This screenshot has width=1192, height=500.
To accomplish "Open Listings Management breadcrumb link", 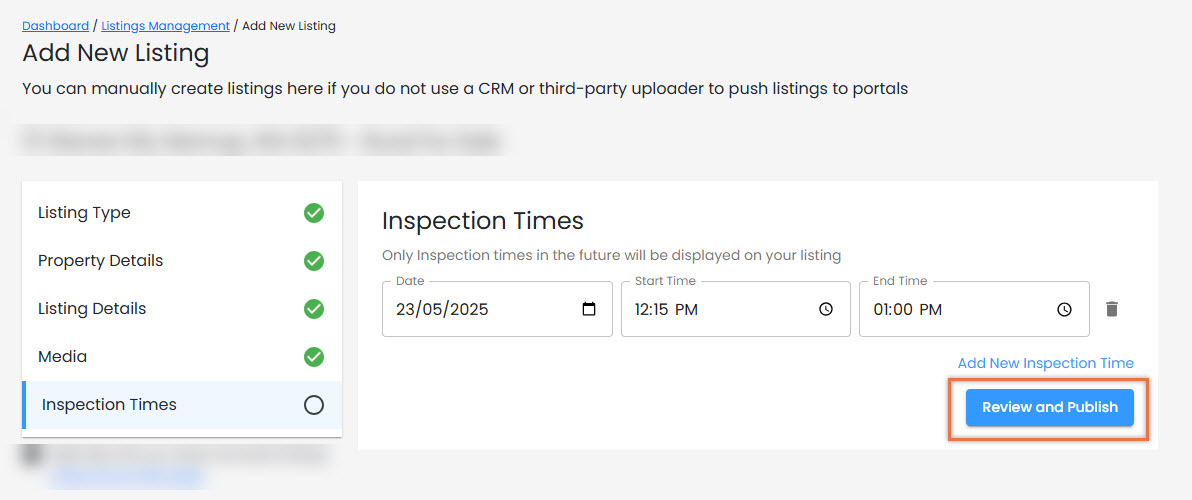I will point(166,26).
